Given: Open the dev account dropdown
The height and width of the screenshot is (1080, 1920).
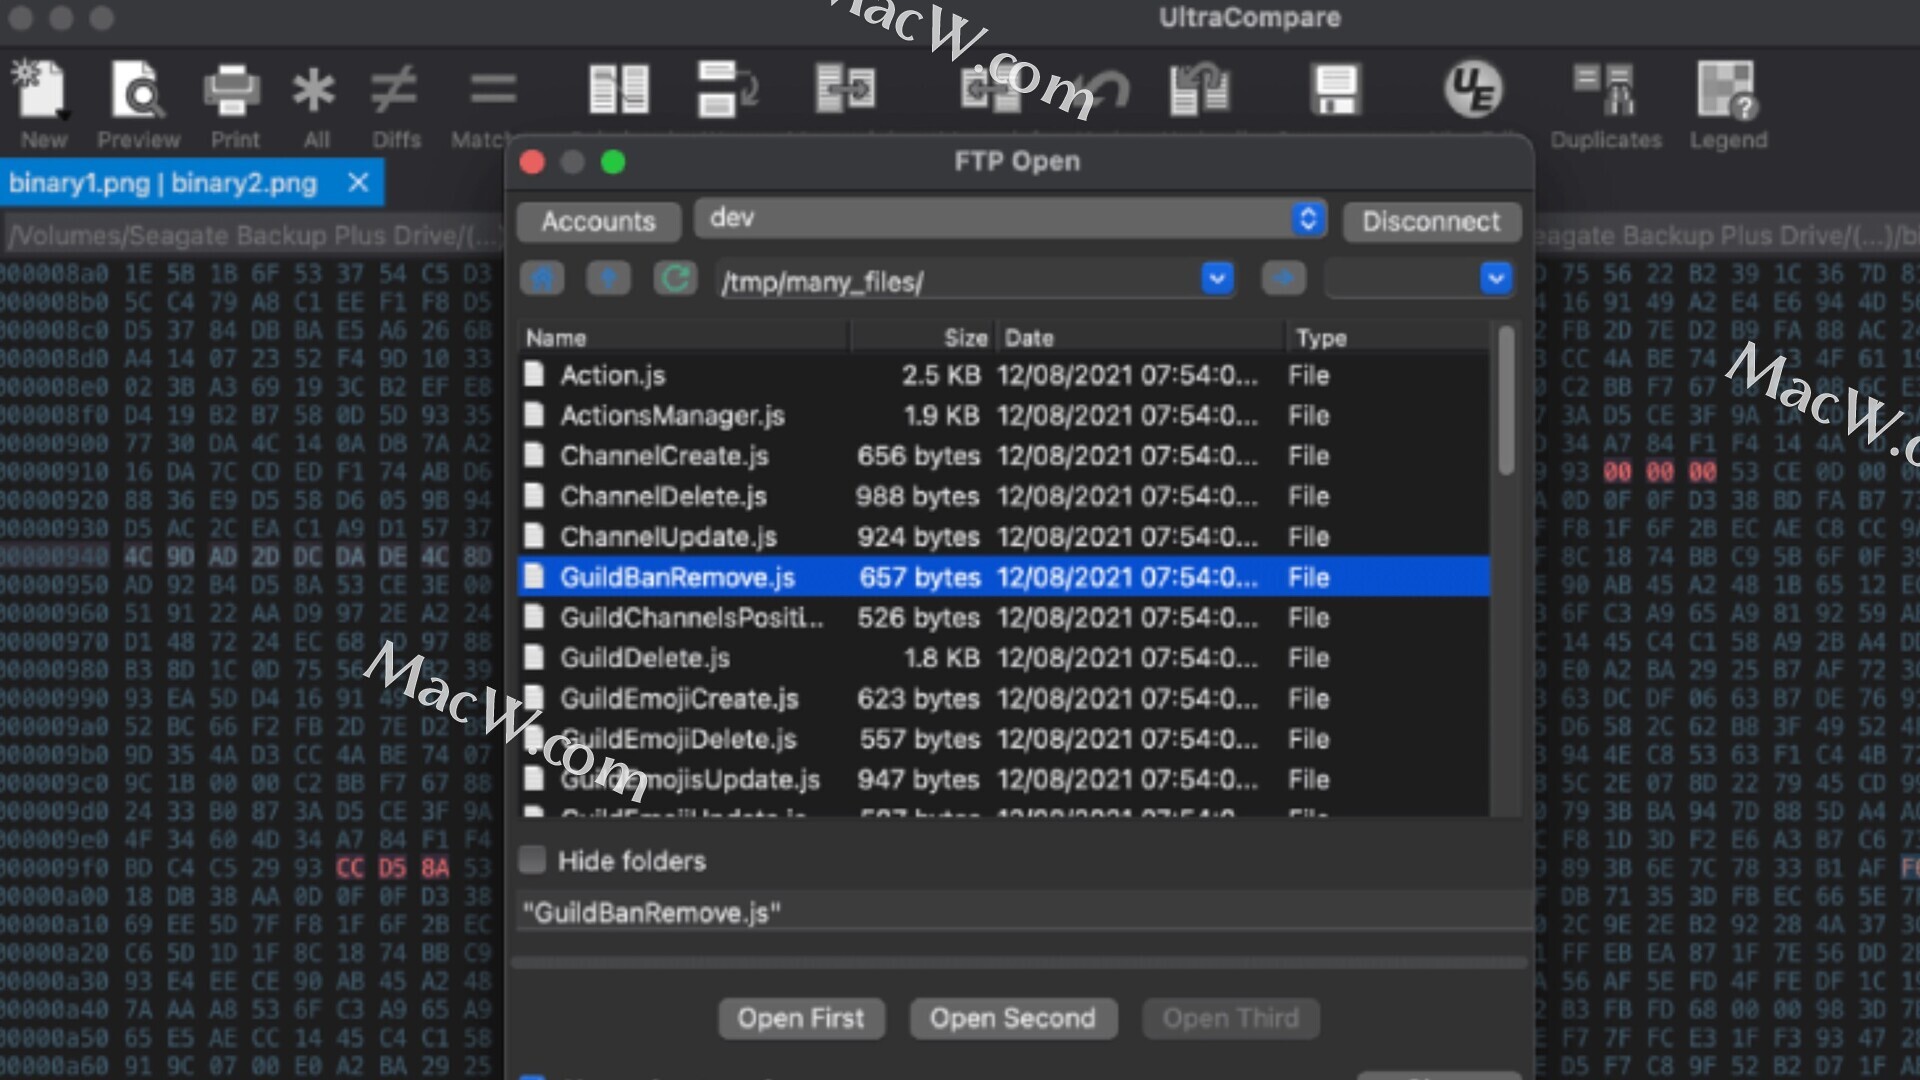Looking at the screenshot, I should point(1011,218).
